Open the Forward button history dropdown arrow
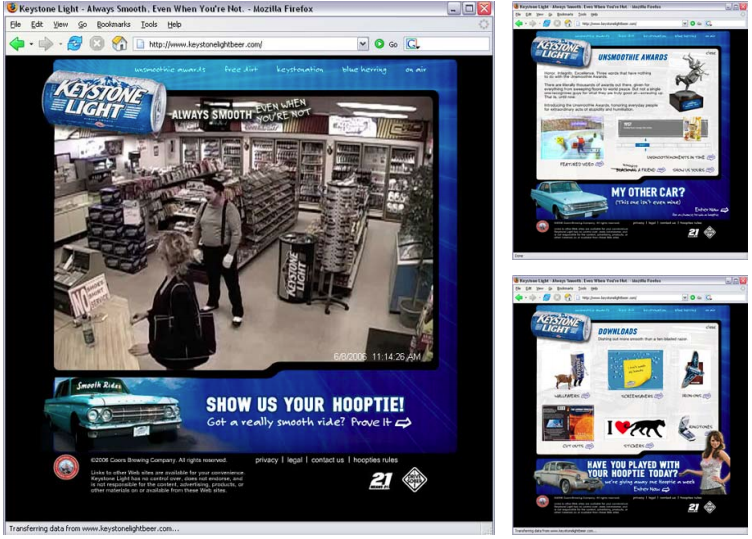This screenshot has height=539, width=752. pos(60,44)
